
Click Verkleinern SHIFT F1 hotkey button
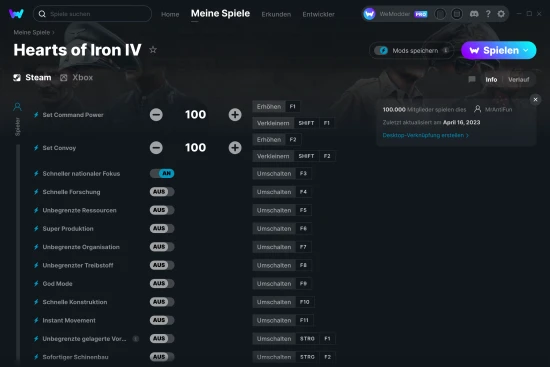pyautogui.click(x=294, y=123)
